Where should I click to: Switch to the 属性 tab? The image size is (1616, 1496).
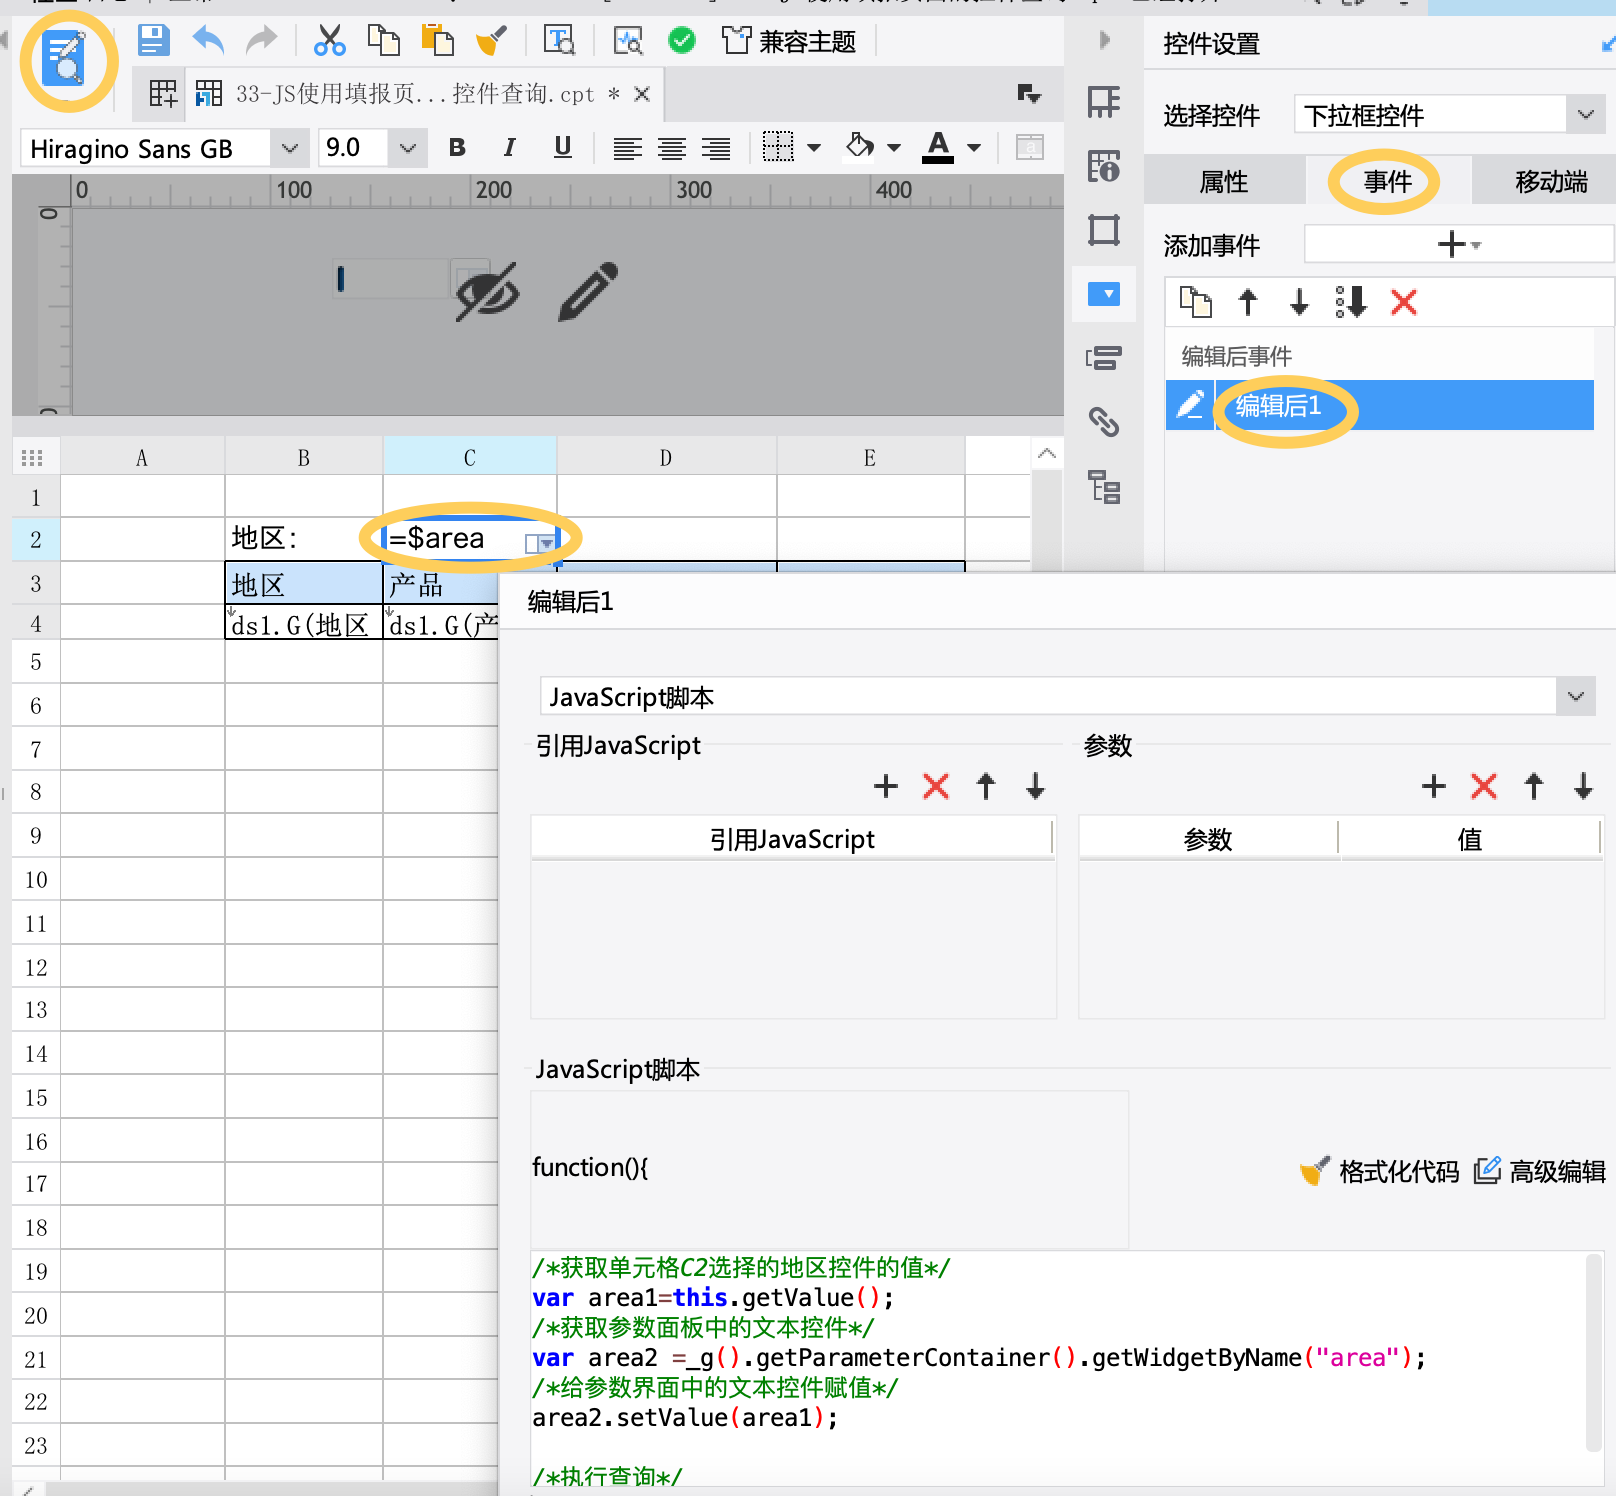point(1224,181)
